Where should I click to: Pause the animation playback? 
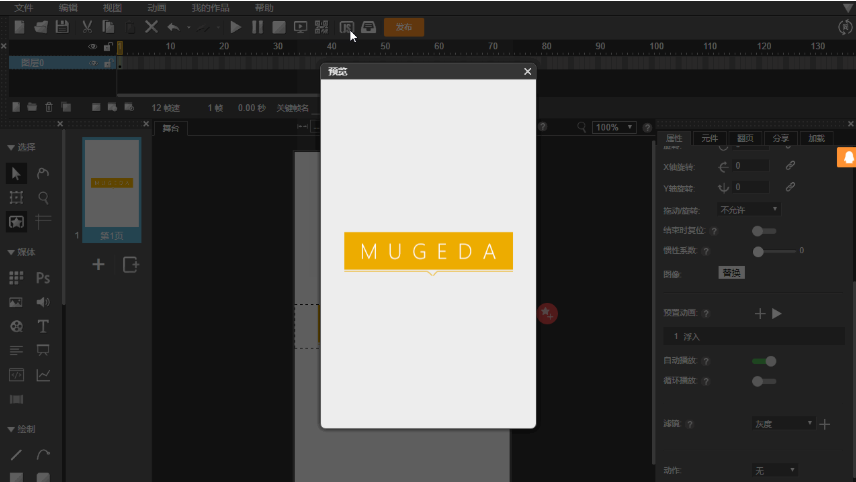257,27
